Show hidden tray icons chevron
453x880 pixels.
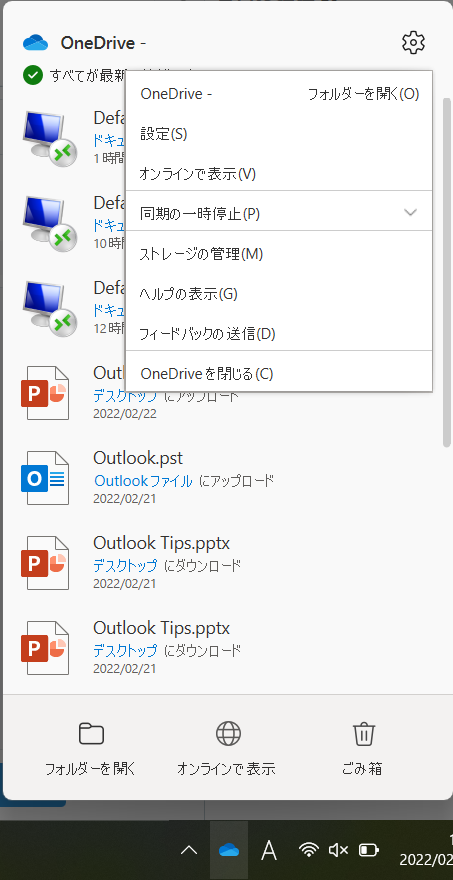click(189, 851)
